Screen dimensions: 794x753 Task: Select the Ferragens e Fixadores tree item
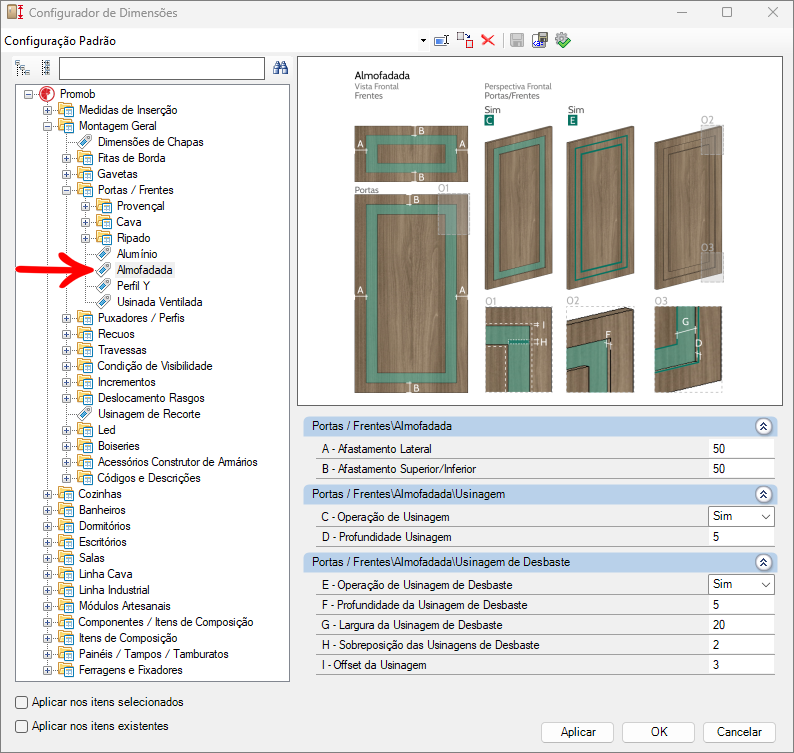point(131,670)
